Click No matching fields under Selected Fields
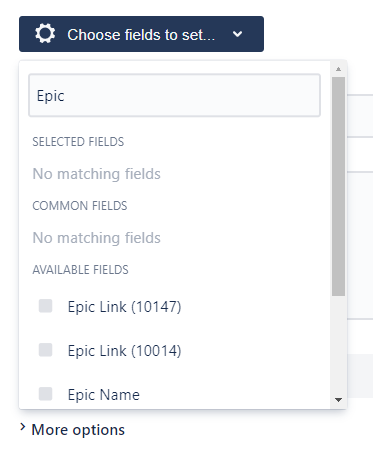 96,174
